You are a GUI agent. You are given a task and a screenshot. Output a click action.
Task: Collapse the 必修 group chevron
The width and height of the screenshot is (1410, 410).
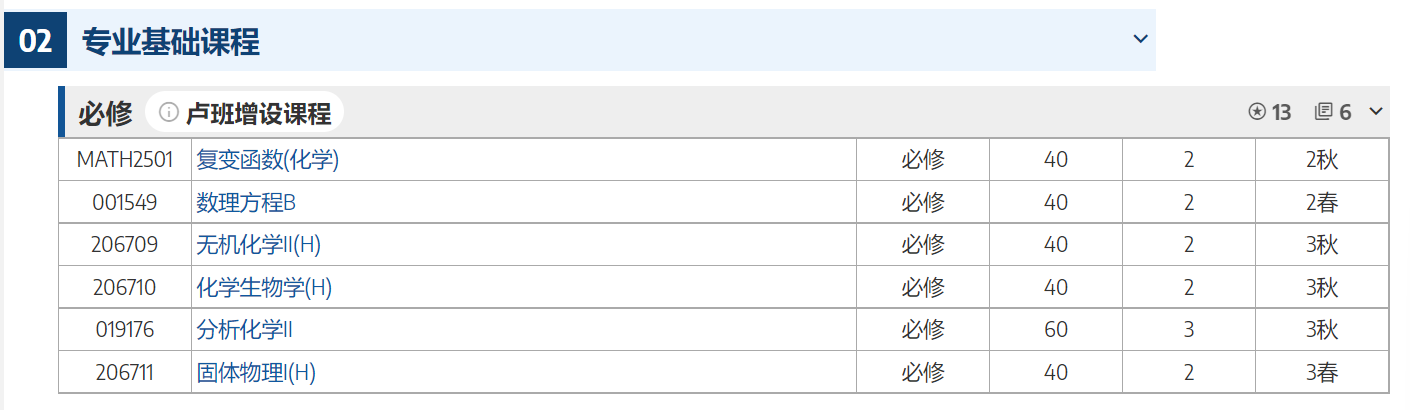coord(1376,111)
